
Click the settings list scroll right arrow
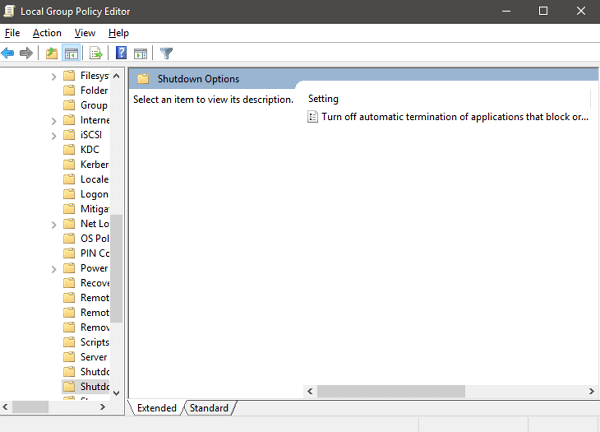click(x=591, y=391)
